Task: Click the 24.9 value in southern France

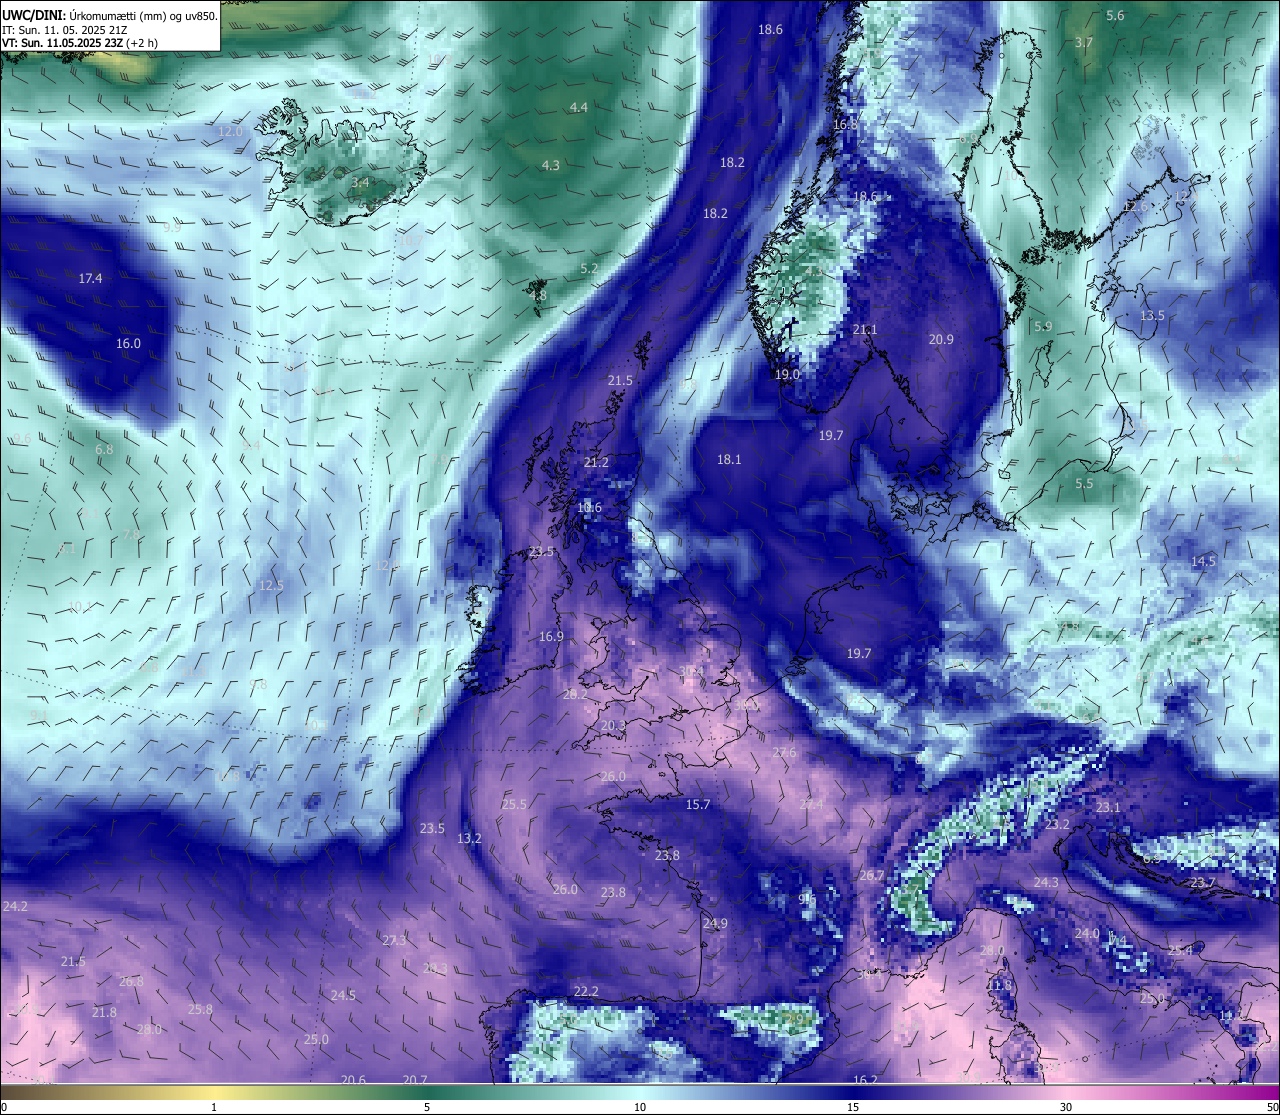Action: click(715, 923)
